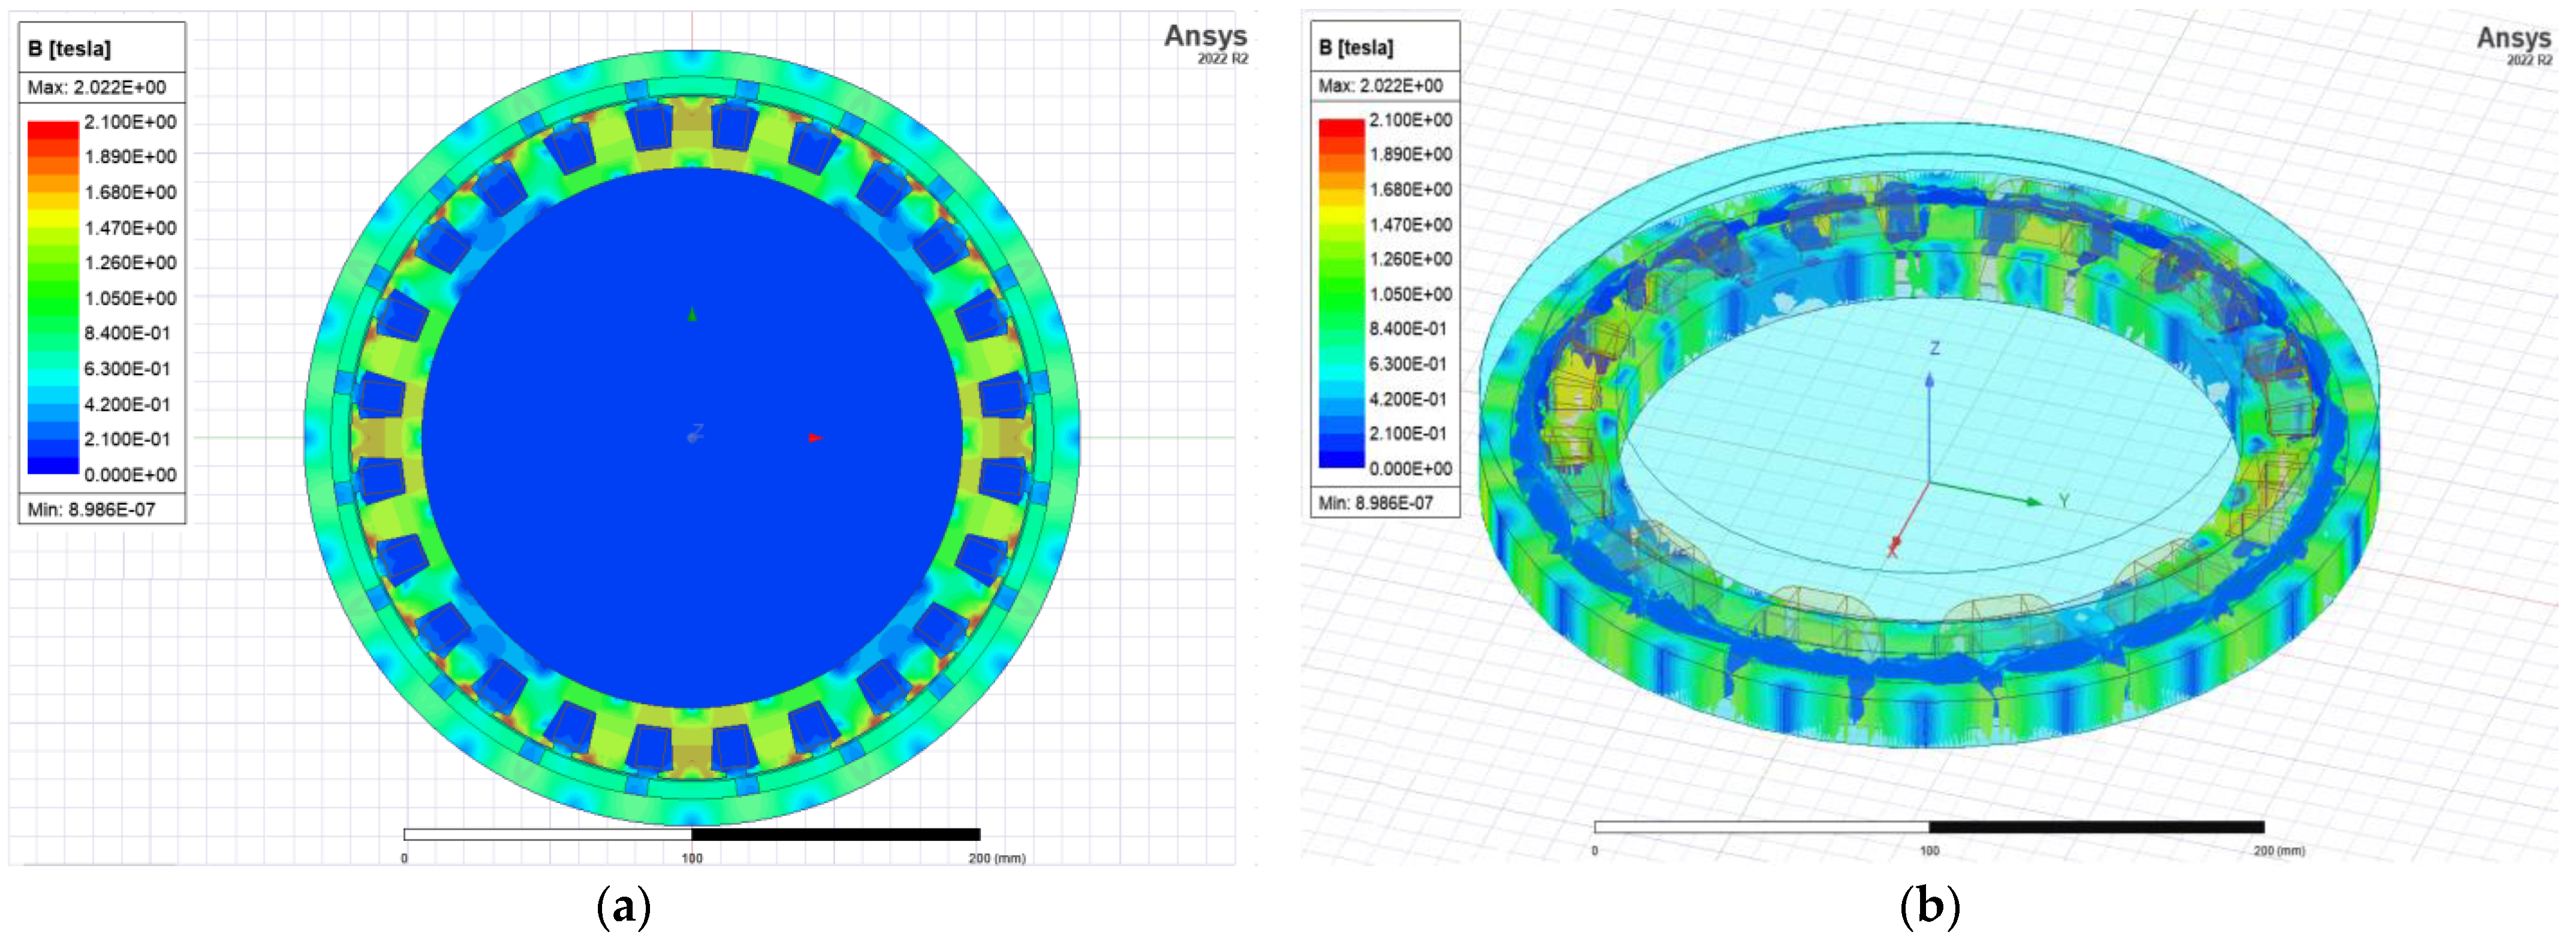Click the (b) caption label below right plot

coord(1929,907)
